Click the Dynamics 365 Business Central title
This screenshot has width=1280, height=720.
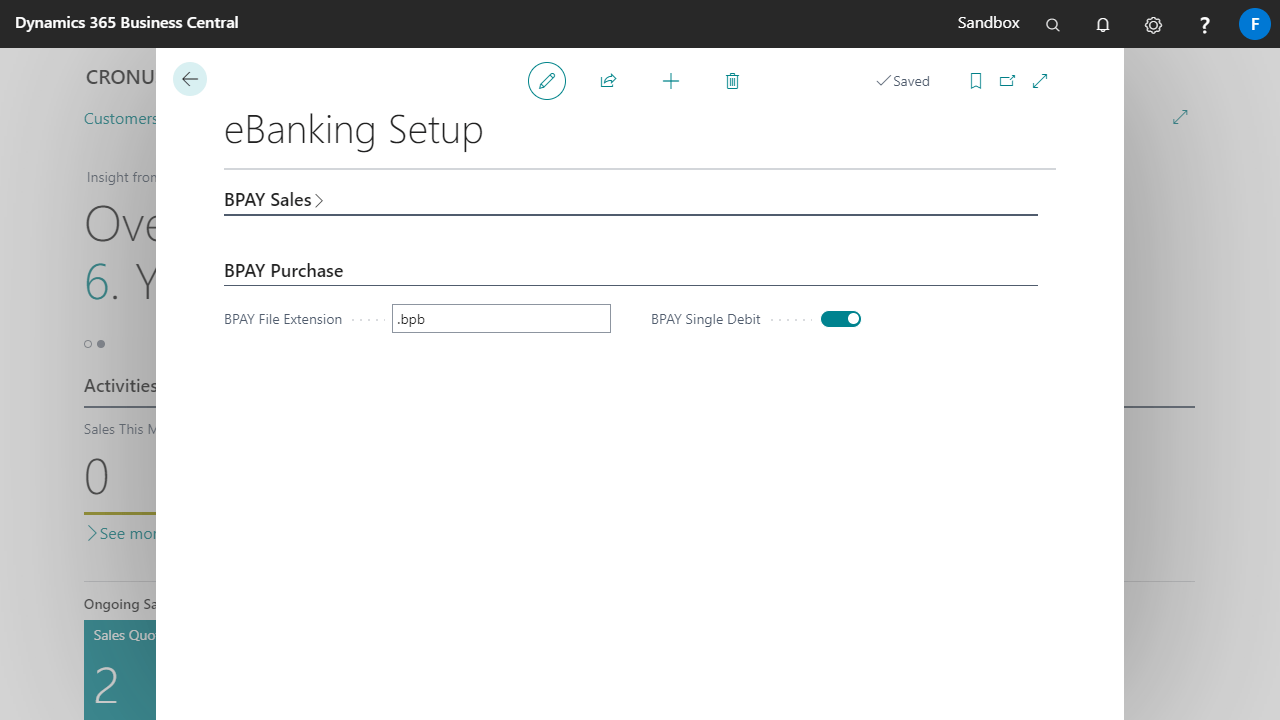[x=127, y=23]
